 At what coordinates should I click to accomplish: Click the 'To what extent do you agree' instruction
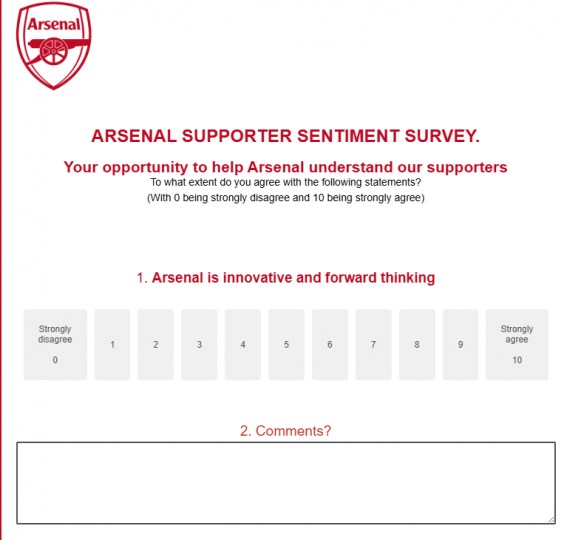(286, 182)
